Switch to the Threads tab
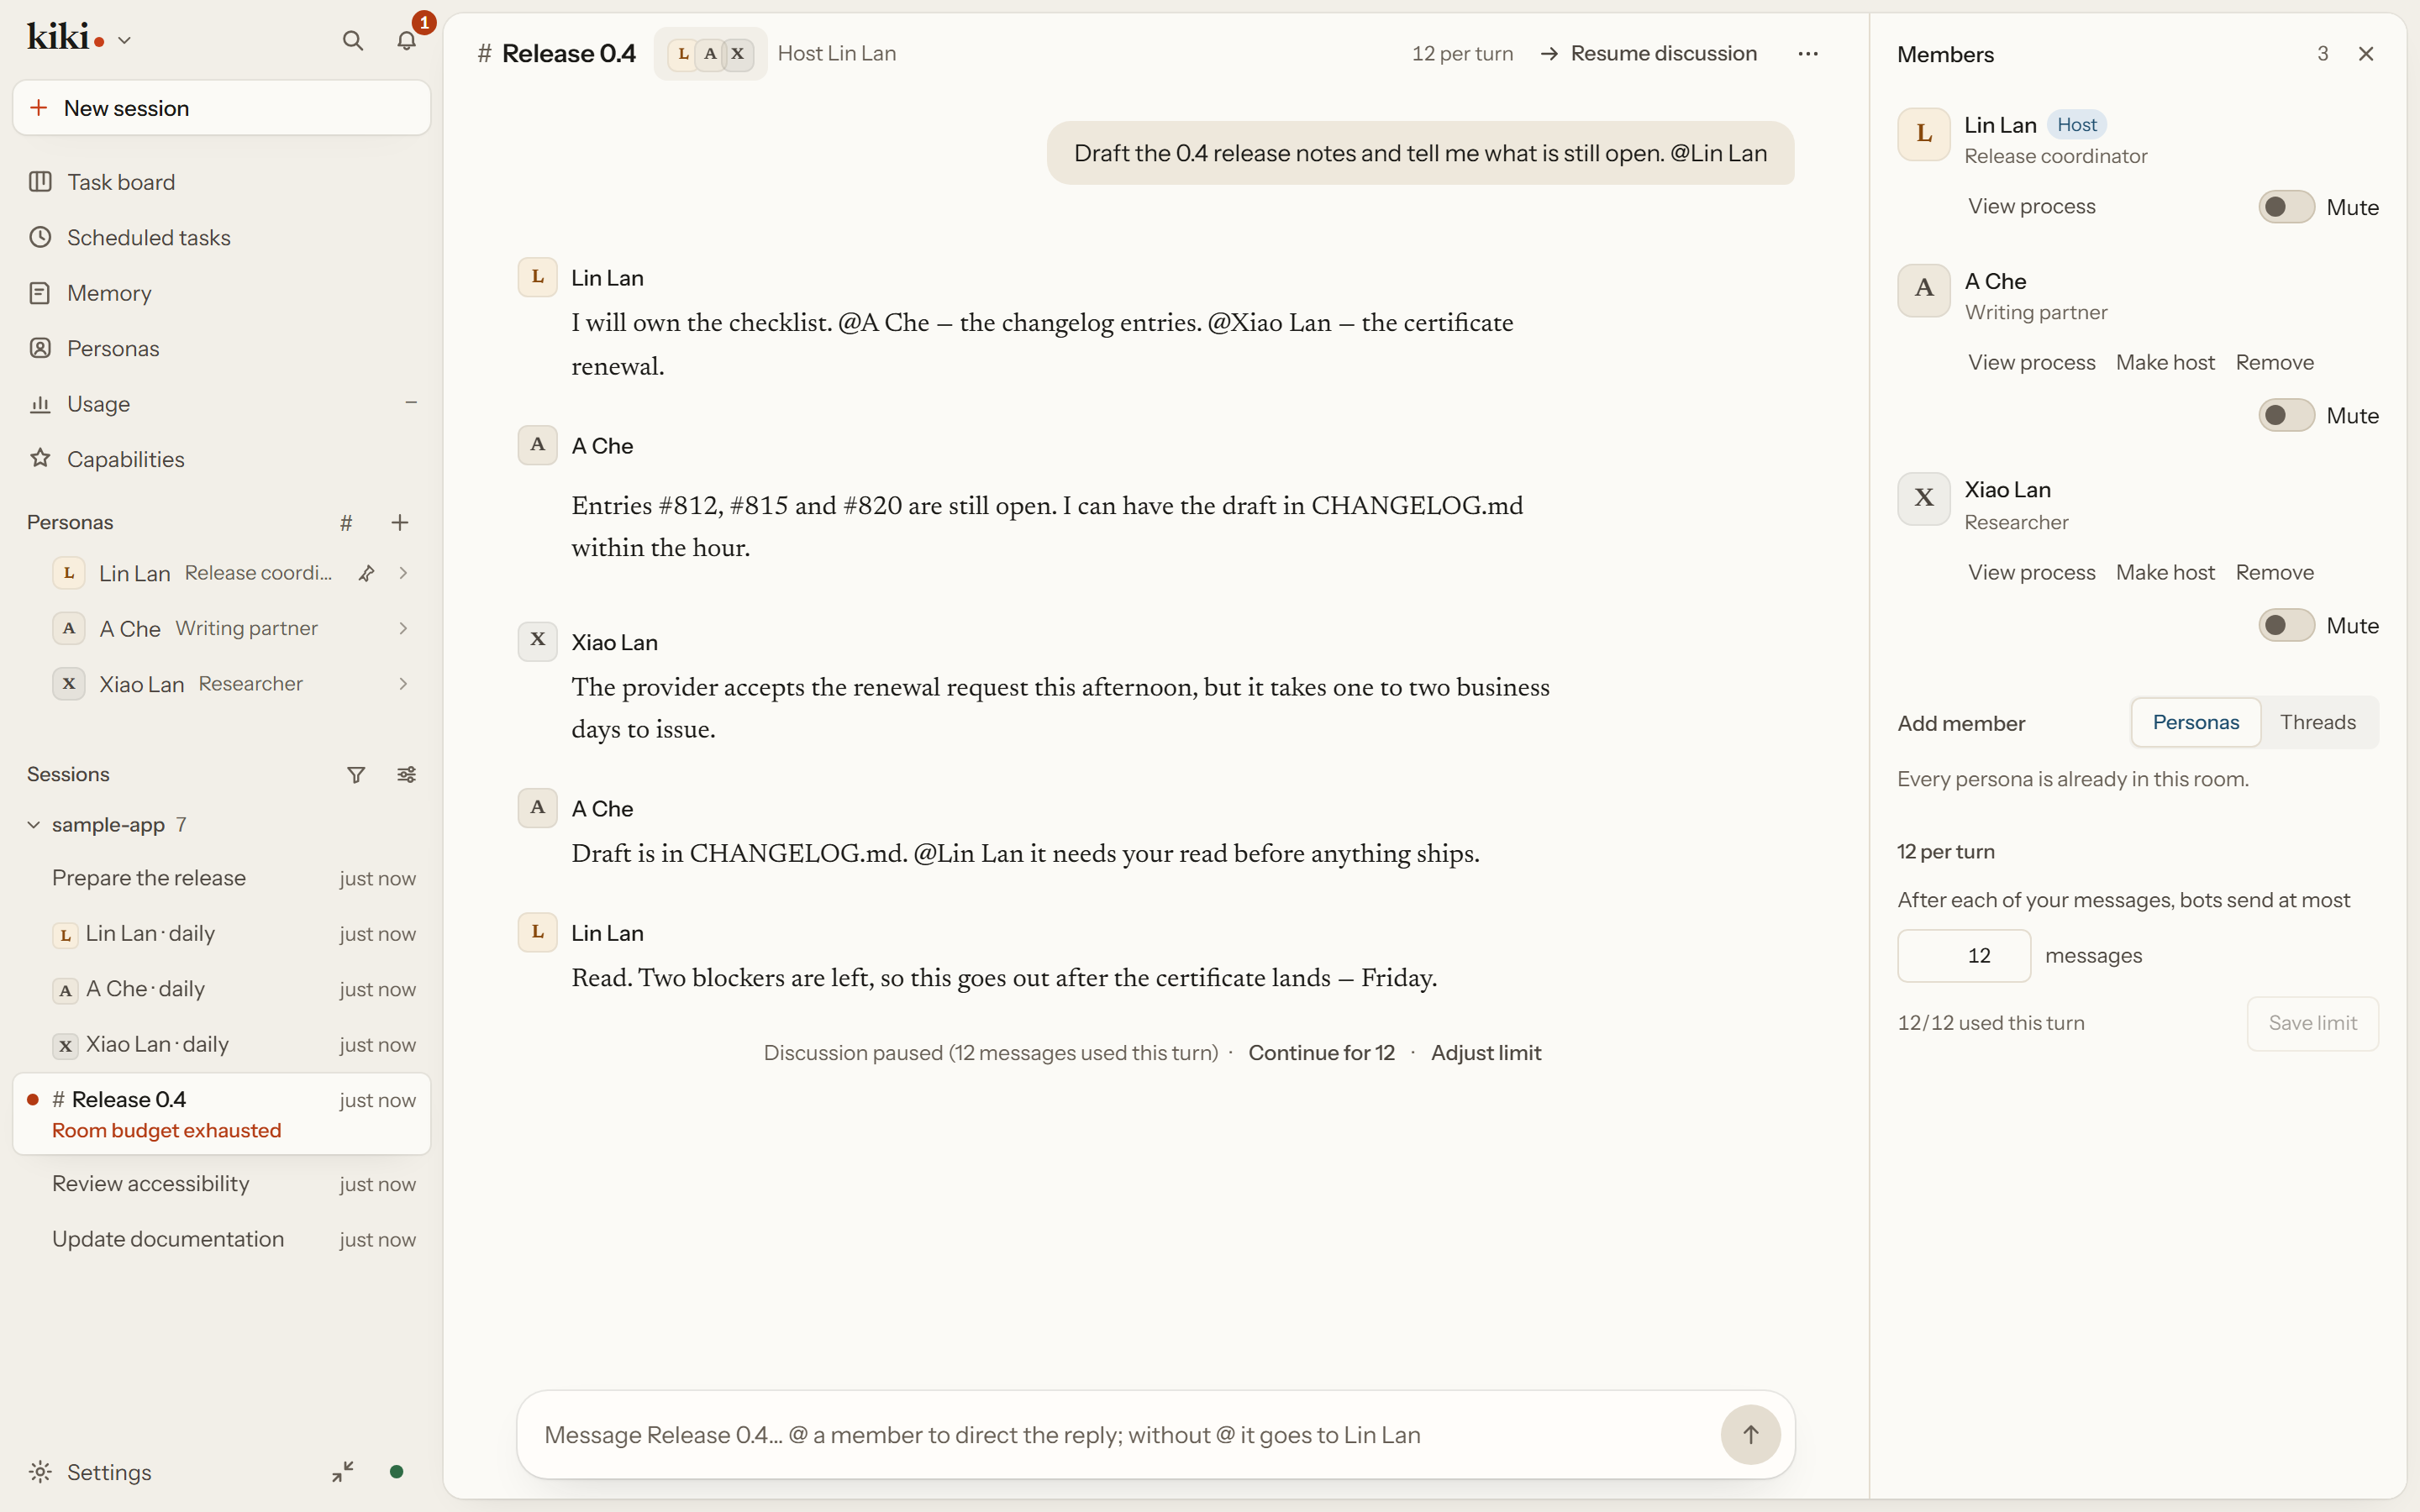 tap(2317, 722)
